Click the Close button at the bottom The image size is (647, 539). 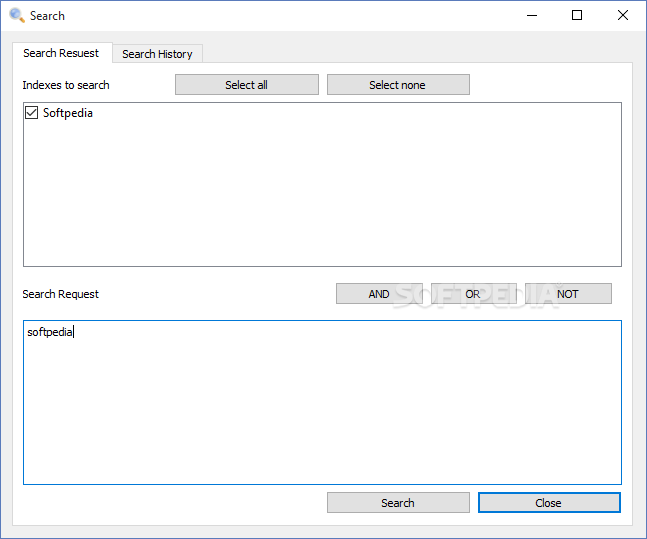549,503
